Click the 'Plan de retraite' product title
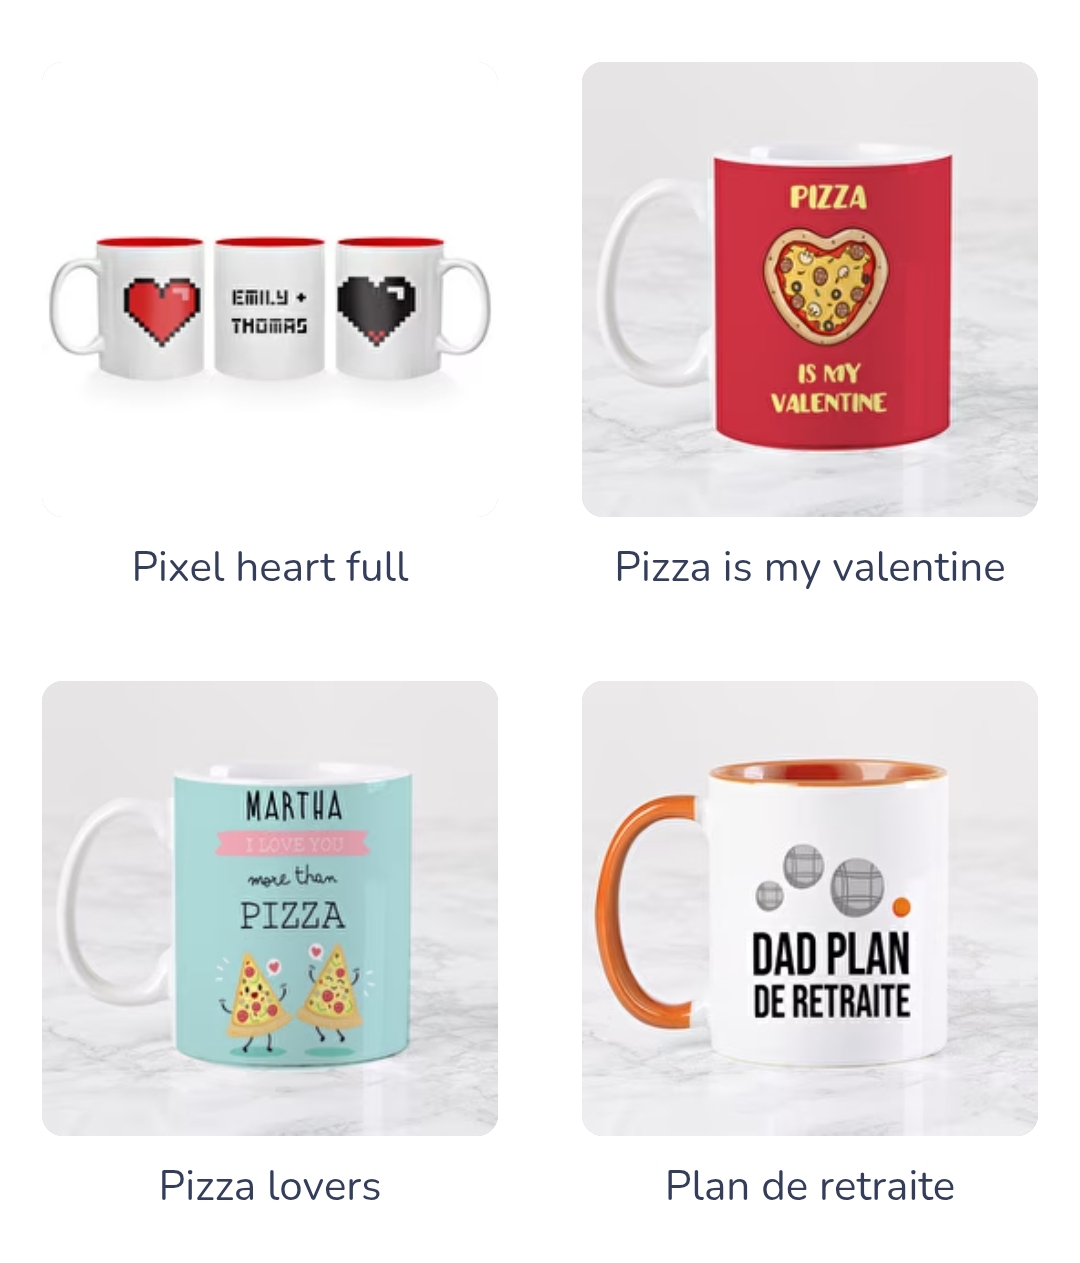Viewport: 1080px width, 1263px height. click(810, 1186)
